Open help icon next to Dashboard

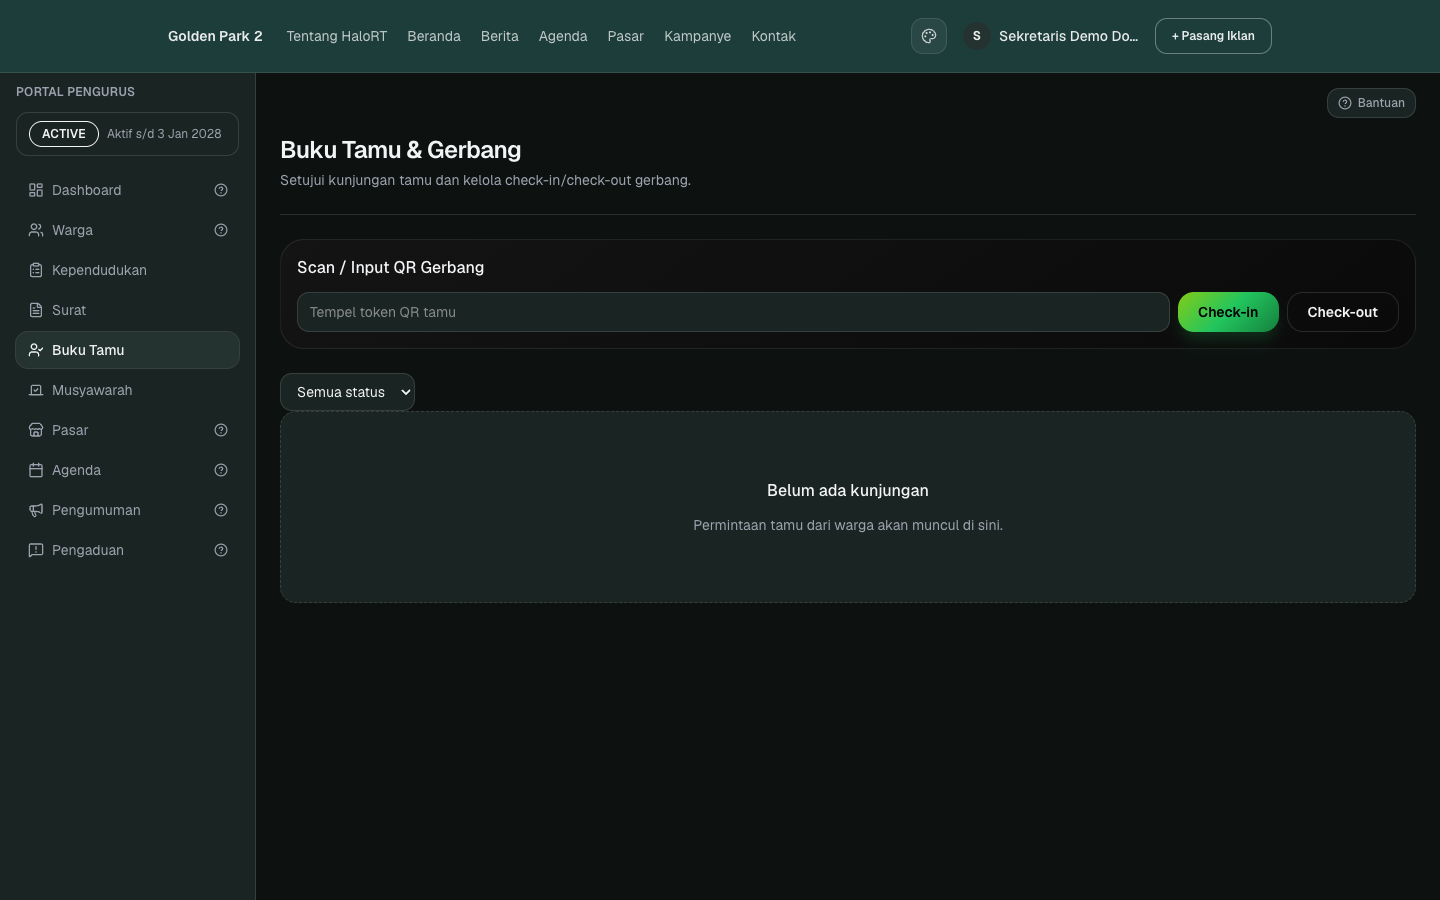(221, 190)
